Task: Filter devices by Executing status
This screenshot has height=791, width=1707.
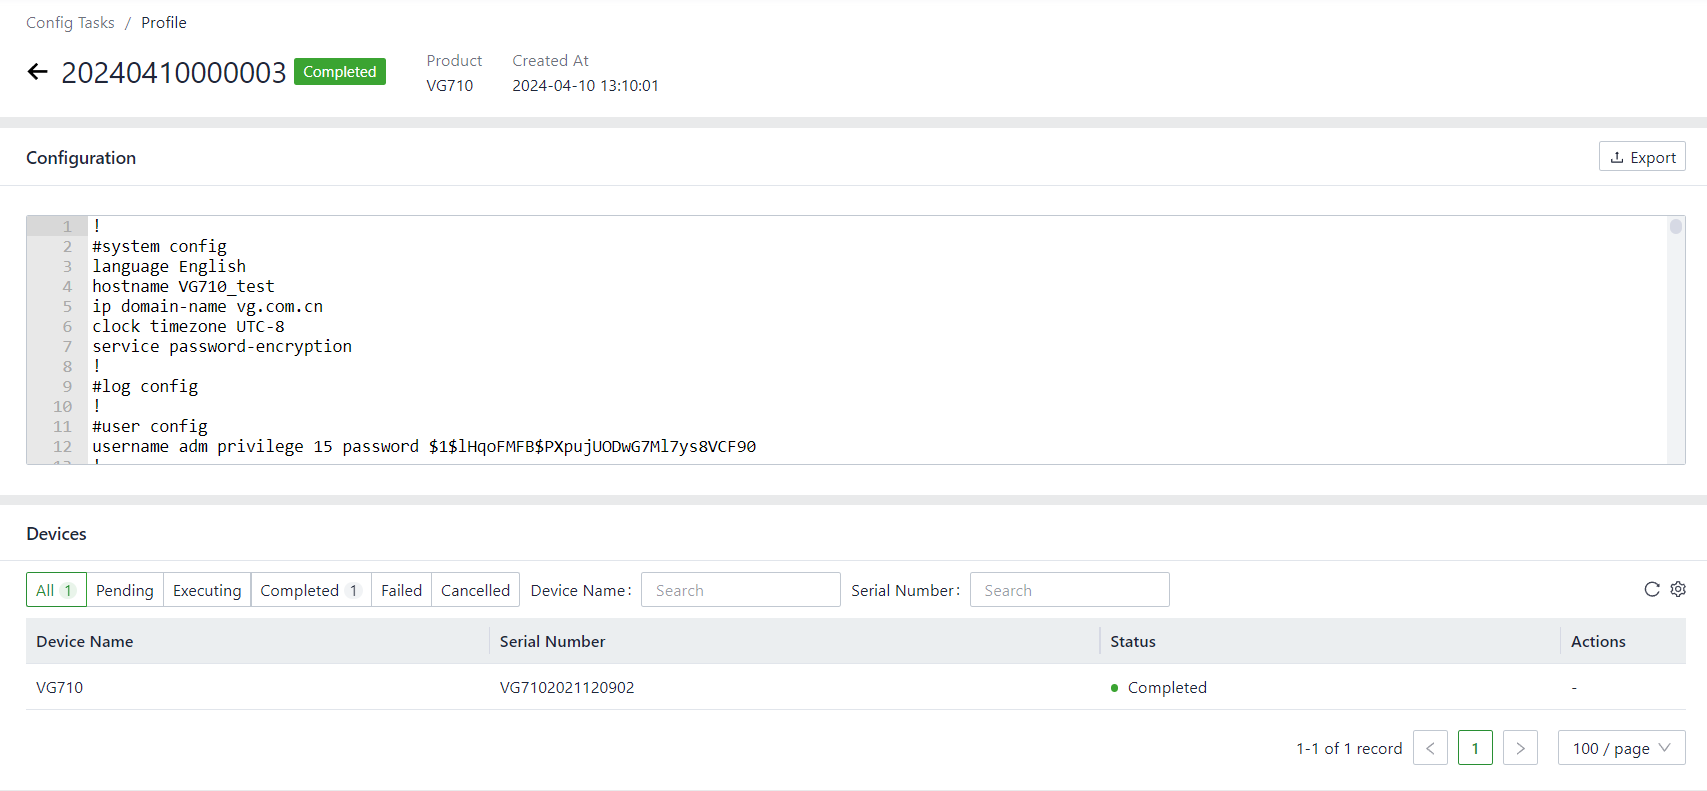Action: pyautogui.click(x=207, y=590)
